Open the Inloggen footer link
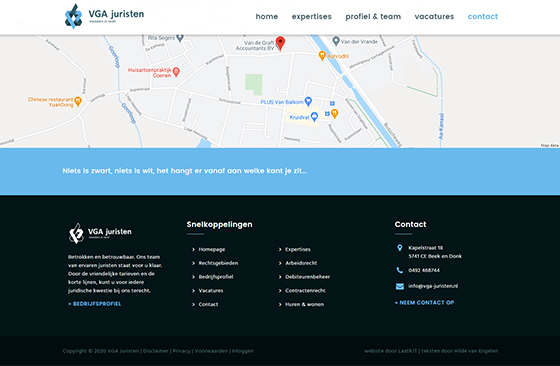This screenshot has height=366, width=560. coord(243,351)
